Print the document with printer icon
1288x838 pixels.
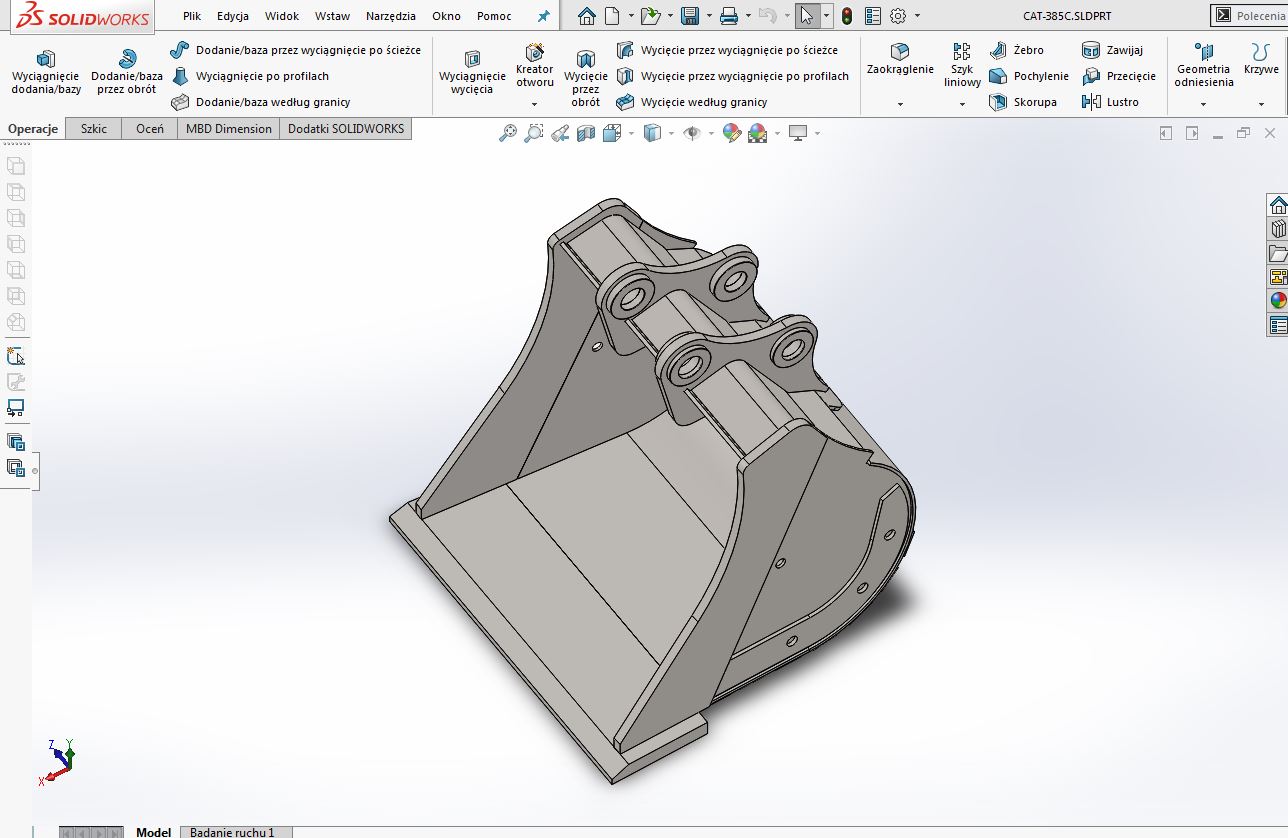click(729, 16)
